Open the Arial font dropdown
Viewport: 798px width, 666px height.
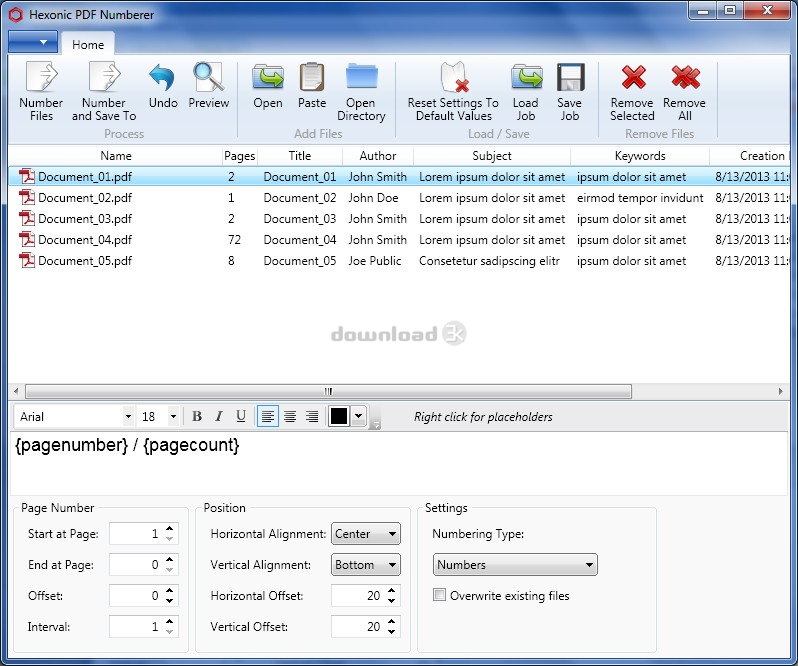[x=128, y=417]
